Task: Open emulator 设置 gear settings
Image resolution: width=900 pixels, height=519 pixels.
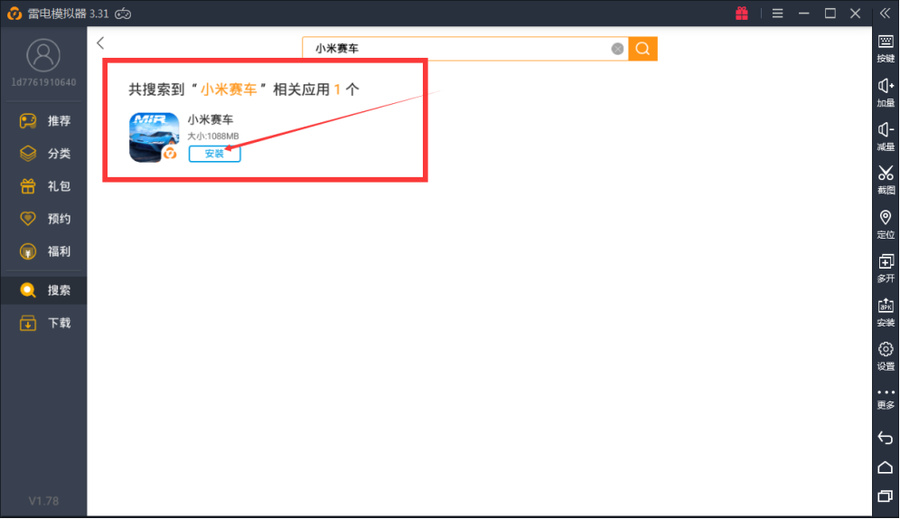Action: pyautogui.click(x=885, y=354)
